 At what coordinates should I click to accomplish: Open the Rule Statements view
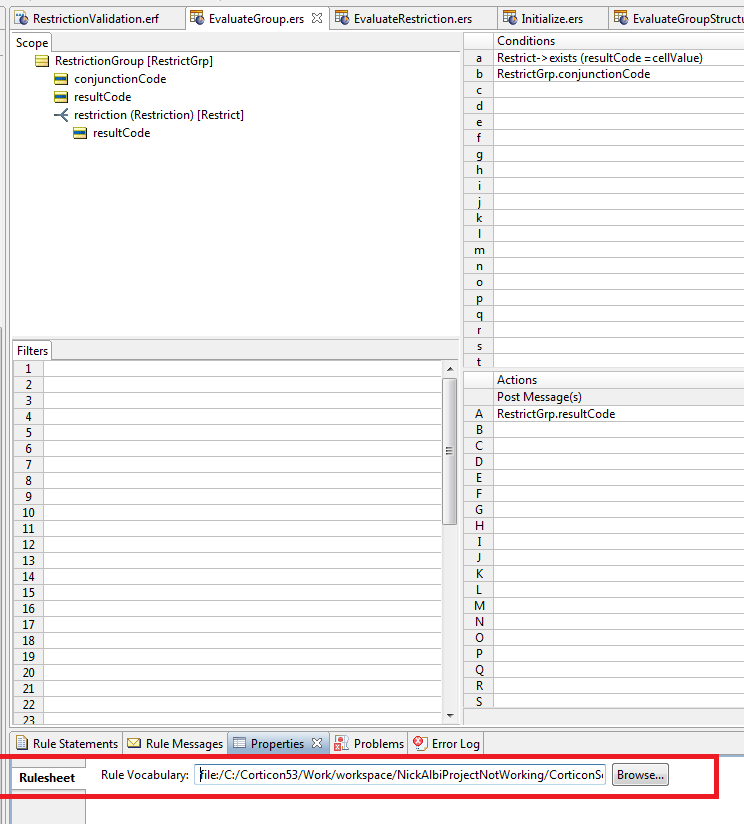(x=67, y=744)
